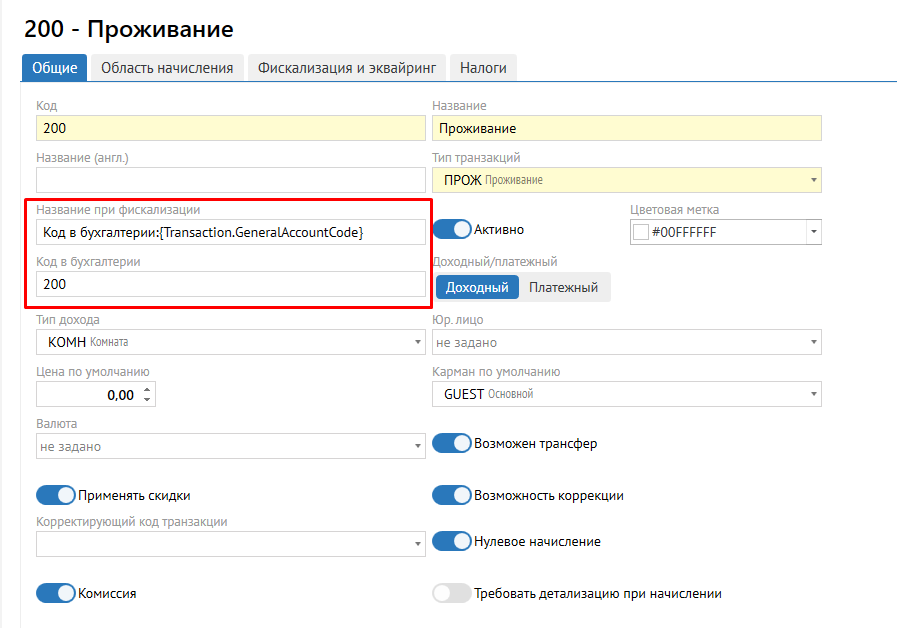Open the Тип транзакций dropdown
897x628 pixels.
(x=627, y=180)
